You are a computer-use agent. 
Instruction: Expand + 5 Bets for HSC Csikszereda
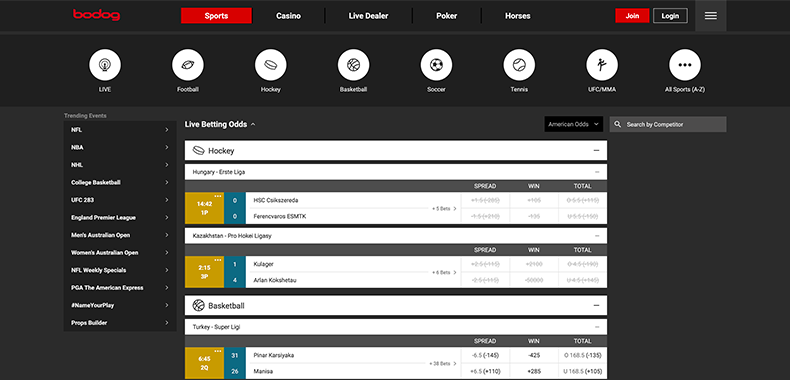click(x=444, y=208)
